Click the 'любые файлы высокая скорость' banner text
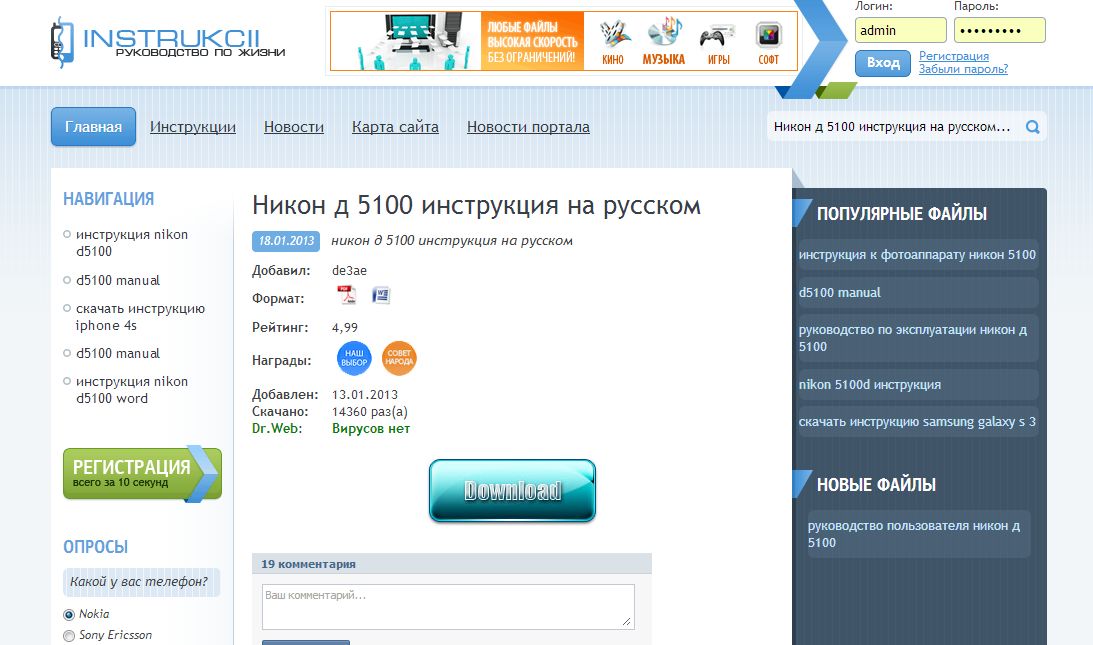This screenshot has width=1093, height=645. coord(532,42)
